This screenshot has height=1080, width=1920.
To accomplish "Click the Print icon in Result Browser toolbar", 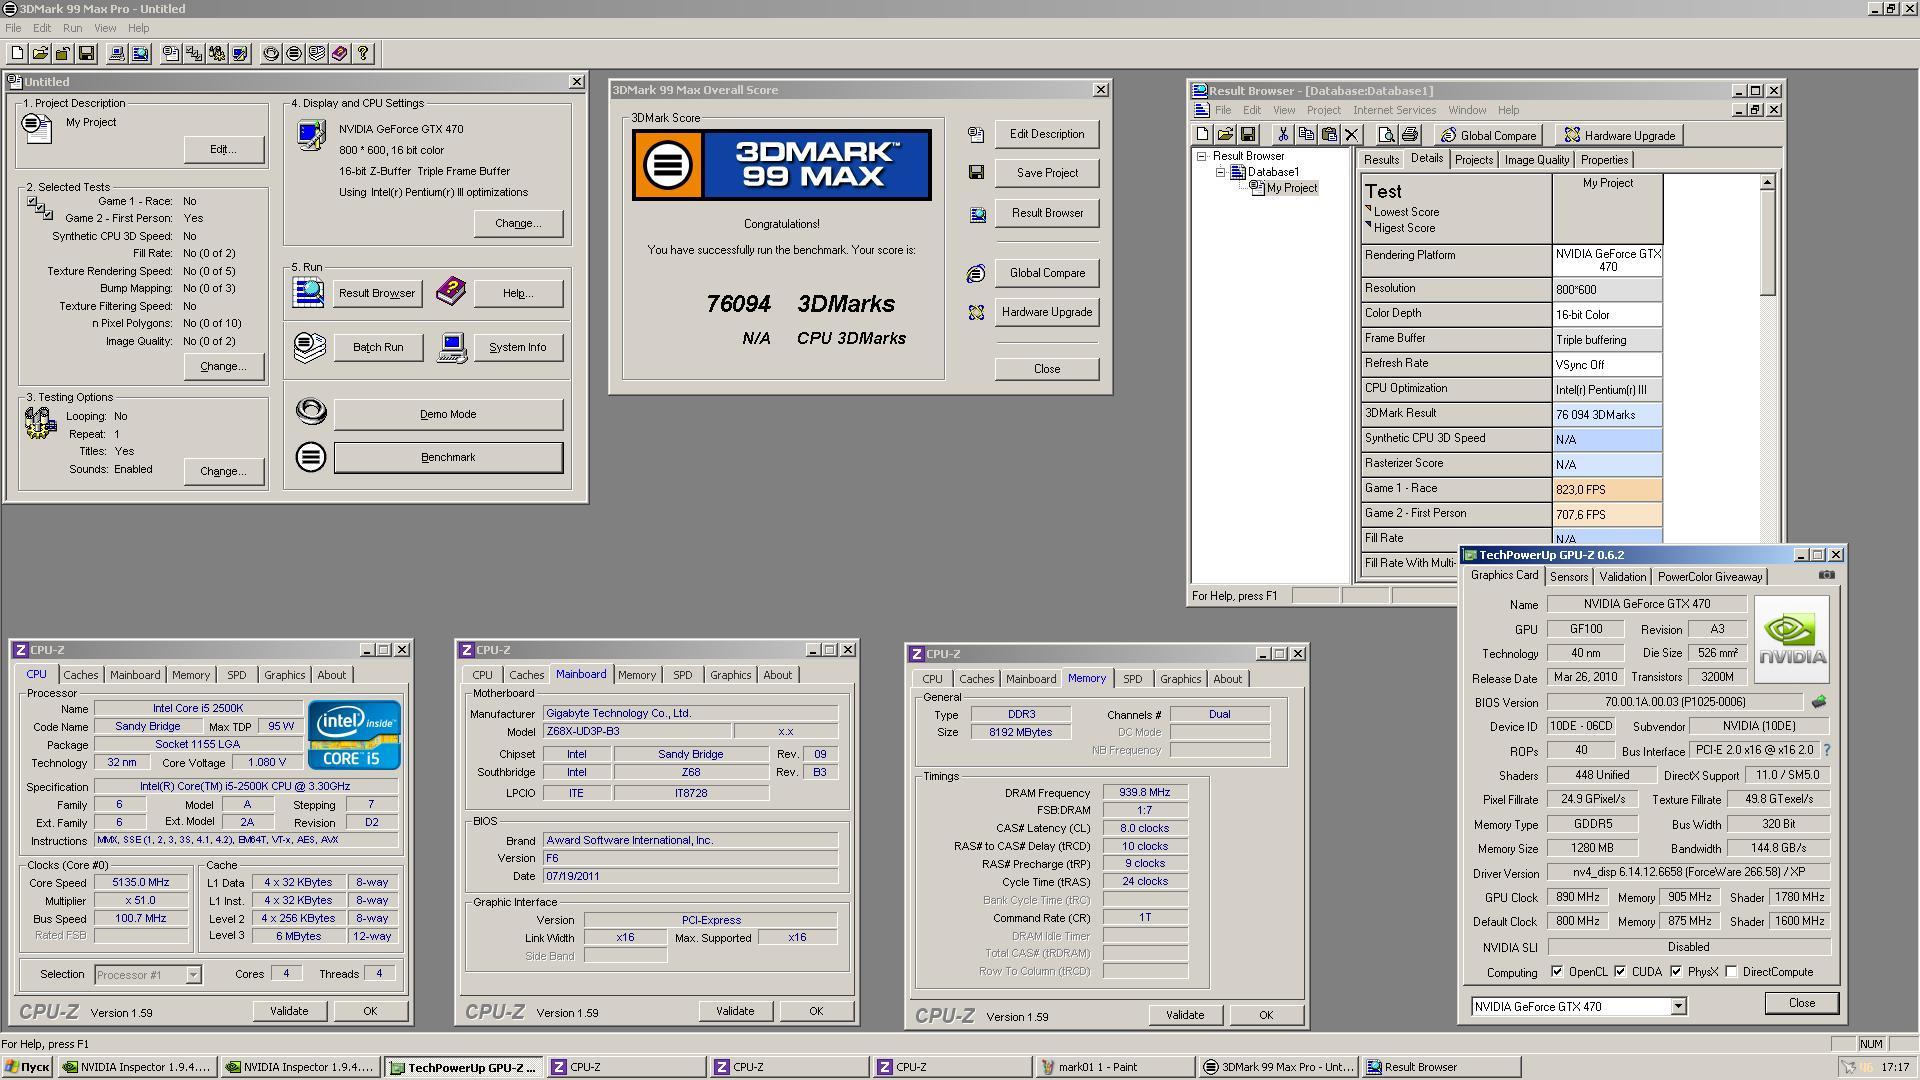I will (1410, 135).
